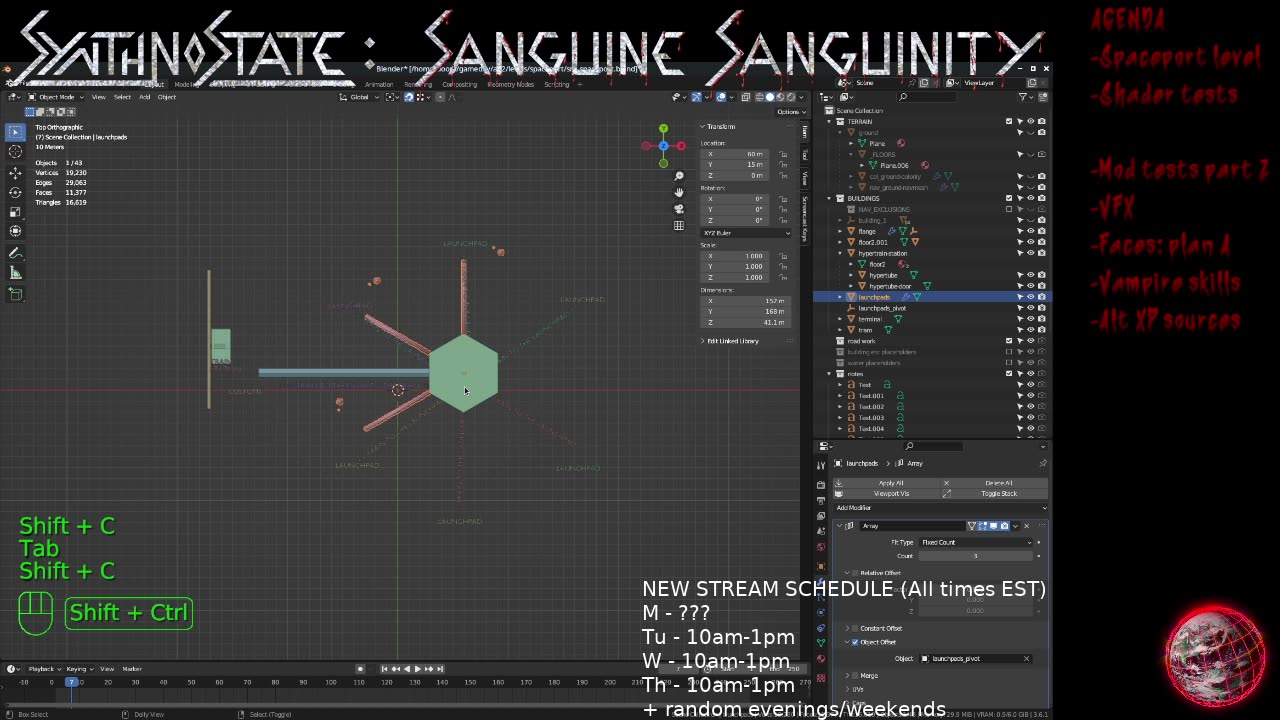Image resolution: width=1280 pixels, height=720 pixels.
Task: Open the Render properties tab icon
Action: click(x=822, y=484)
